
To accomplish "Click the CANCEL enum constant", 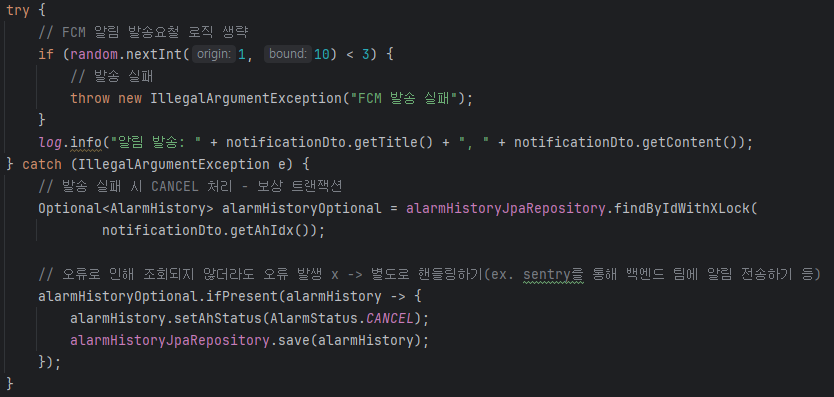I will [x=390, y=318].
